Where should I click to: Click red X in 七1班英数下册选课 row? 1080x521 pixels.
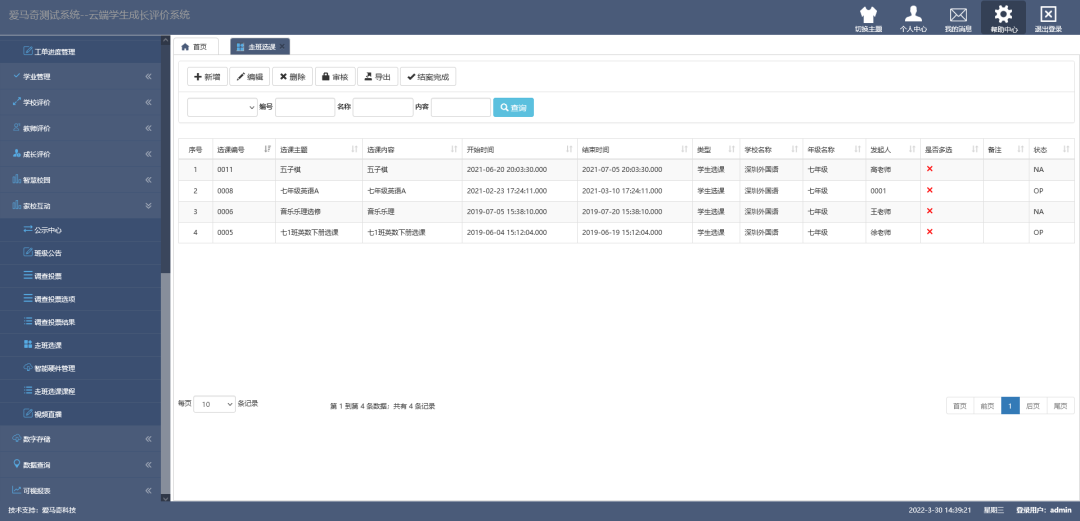tap(929, 232)
